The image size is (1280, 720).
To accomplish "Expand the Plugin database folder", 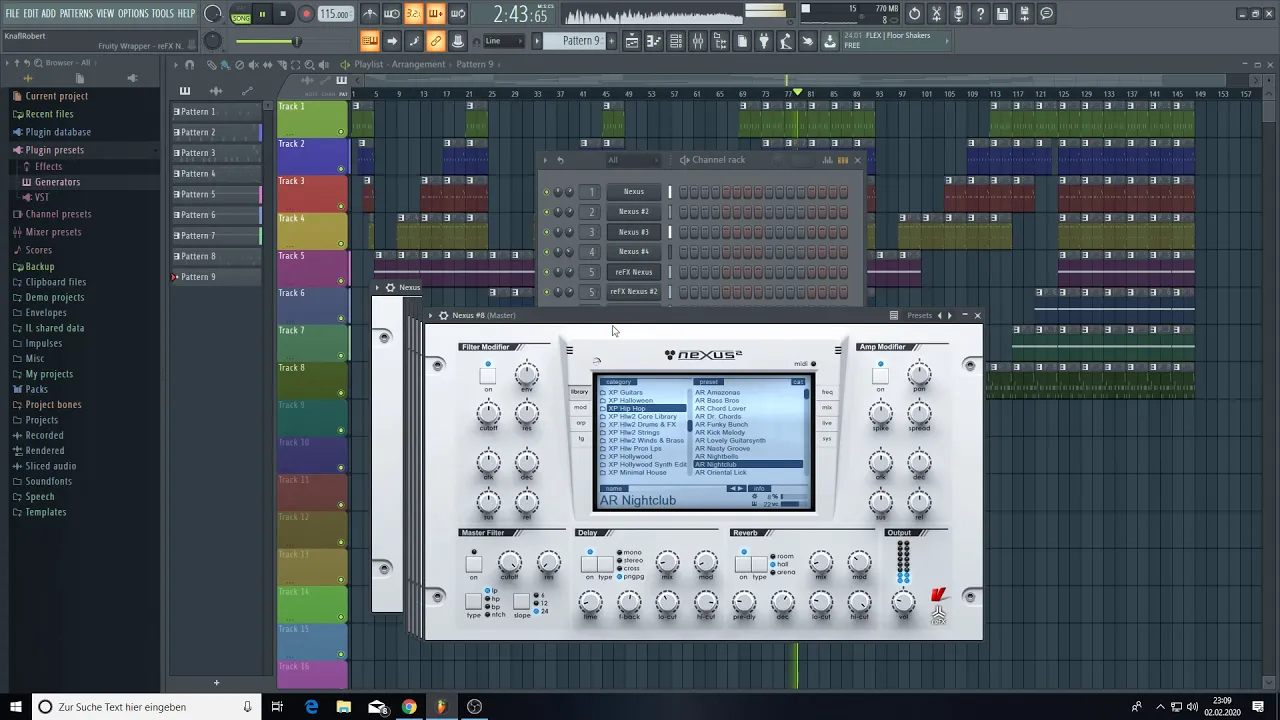I will coord(58,132).
